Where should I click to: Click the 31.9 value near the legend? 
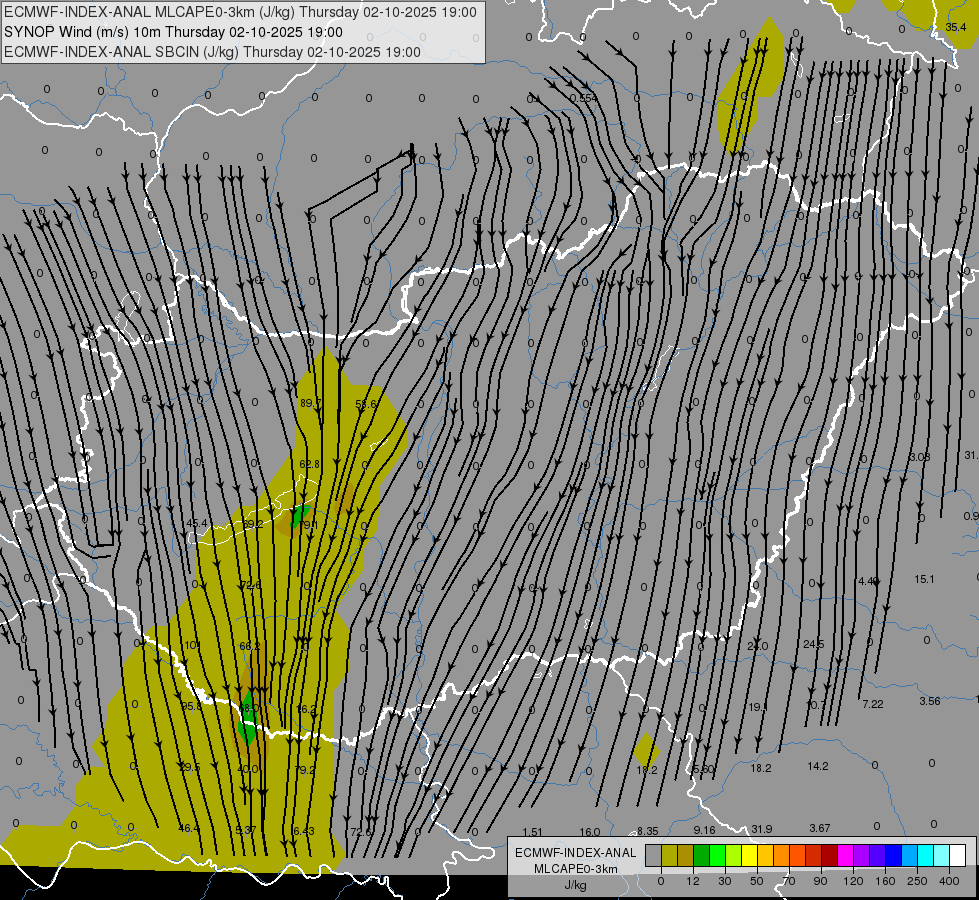(762, 829)
